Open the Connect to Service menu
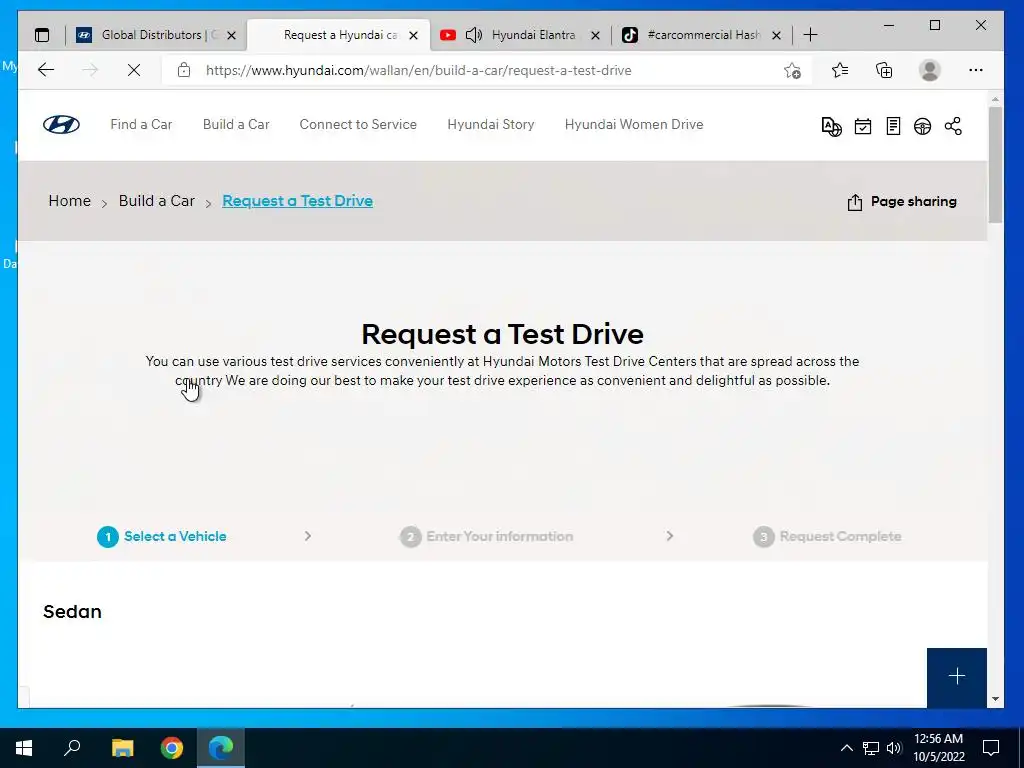Image resolution: width=1024 pixels, height=768 pixels. [x=358, y=124]
